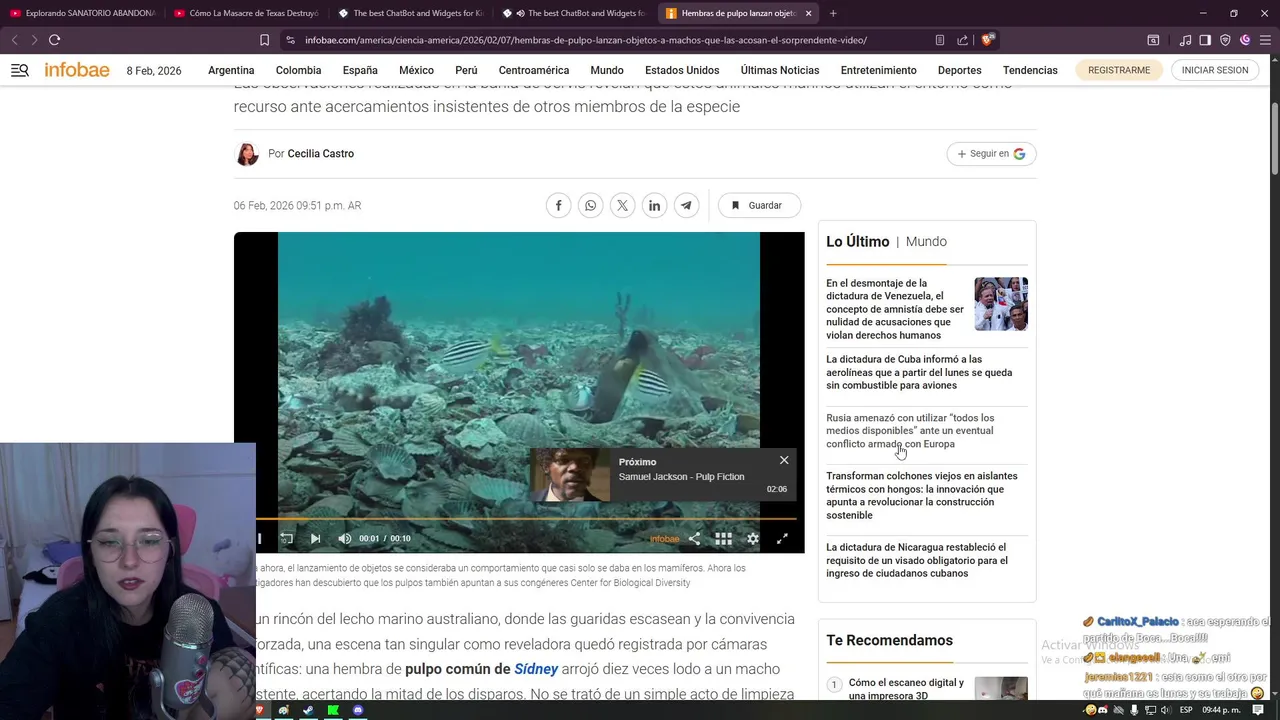Share the article on Telegram
1280x720 pixels.
click(x=686, y=205)
